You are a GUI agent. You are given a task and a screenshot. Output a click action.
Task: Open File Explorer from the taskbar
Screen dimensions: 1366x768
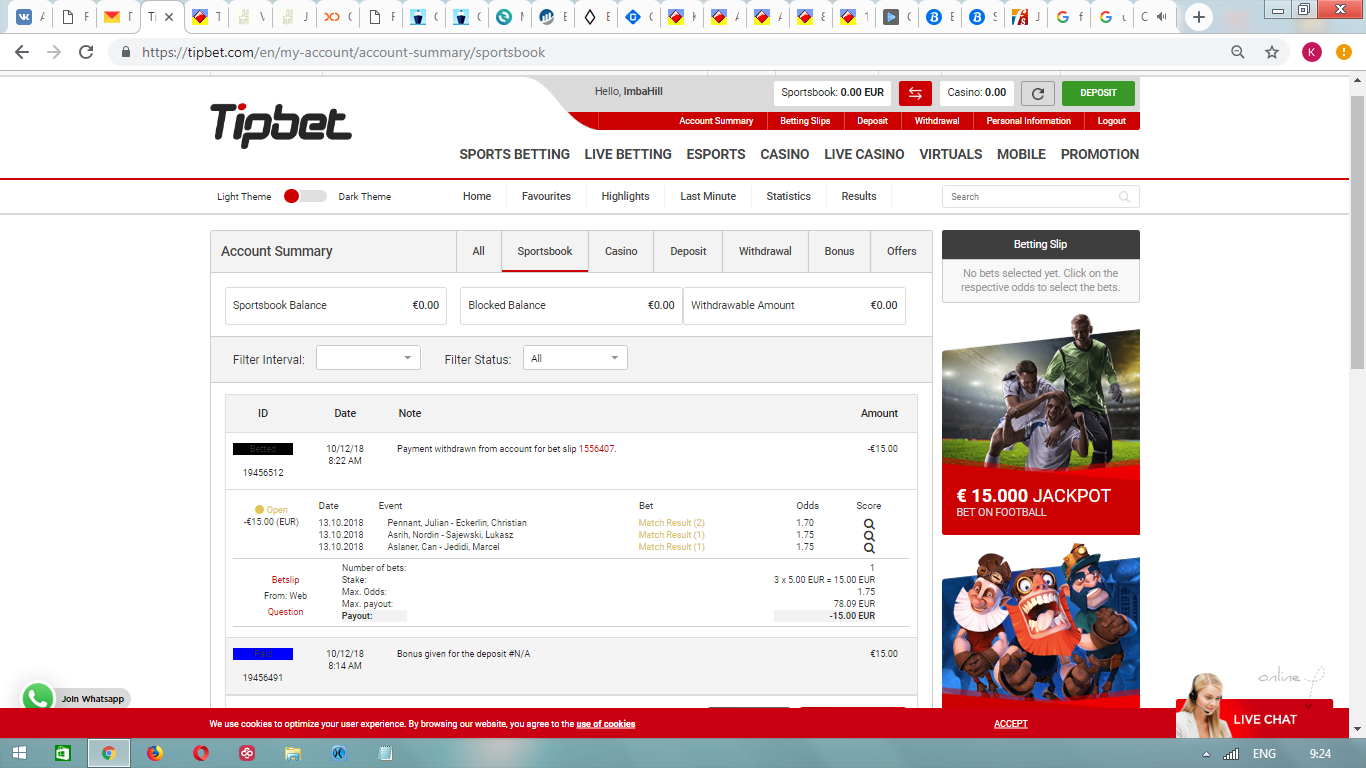tap(293, 753)
